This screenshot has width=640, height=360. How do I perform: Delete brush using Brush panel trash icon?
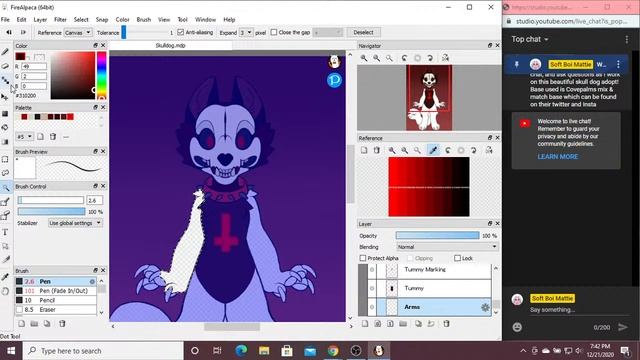click(x=62, y=324)
